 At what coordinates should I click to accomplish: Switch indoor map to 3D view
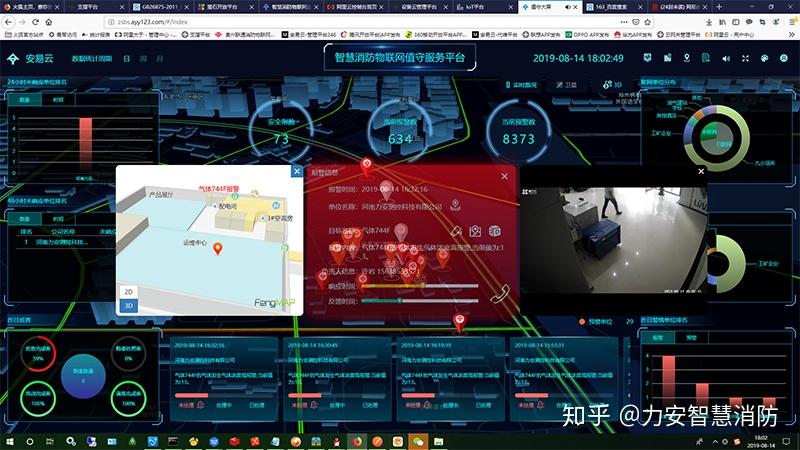click(x=129, y=304)
